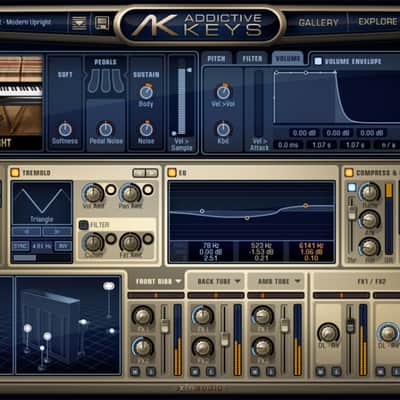
Task: Click the piano instrument thumbnail
Action: (x=21, y=103)
